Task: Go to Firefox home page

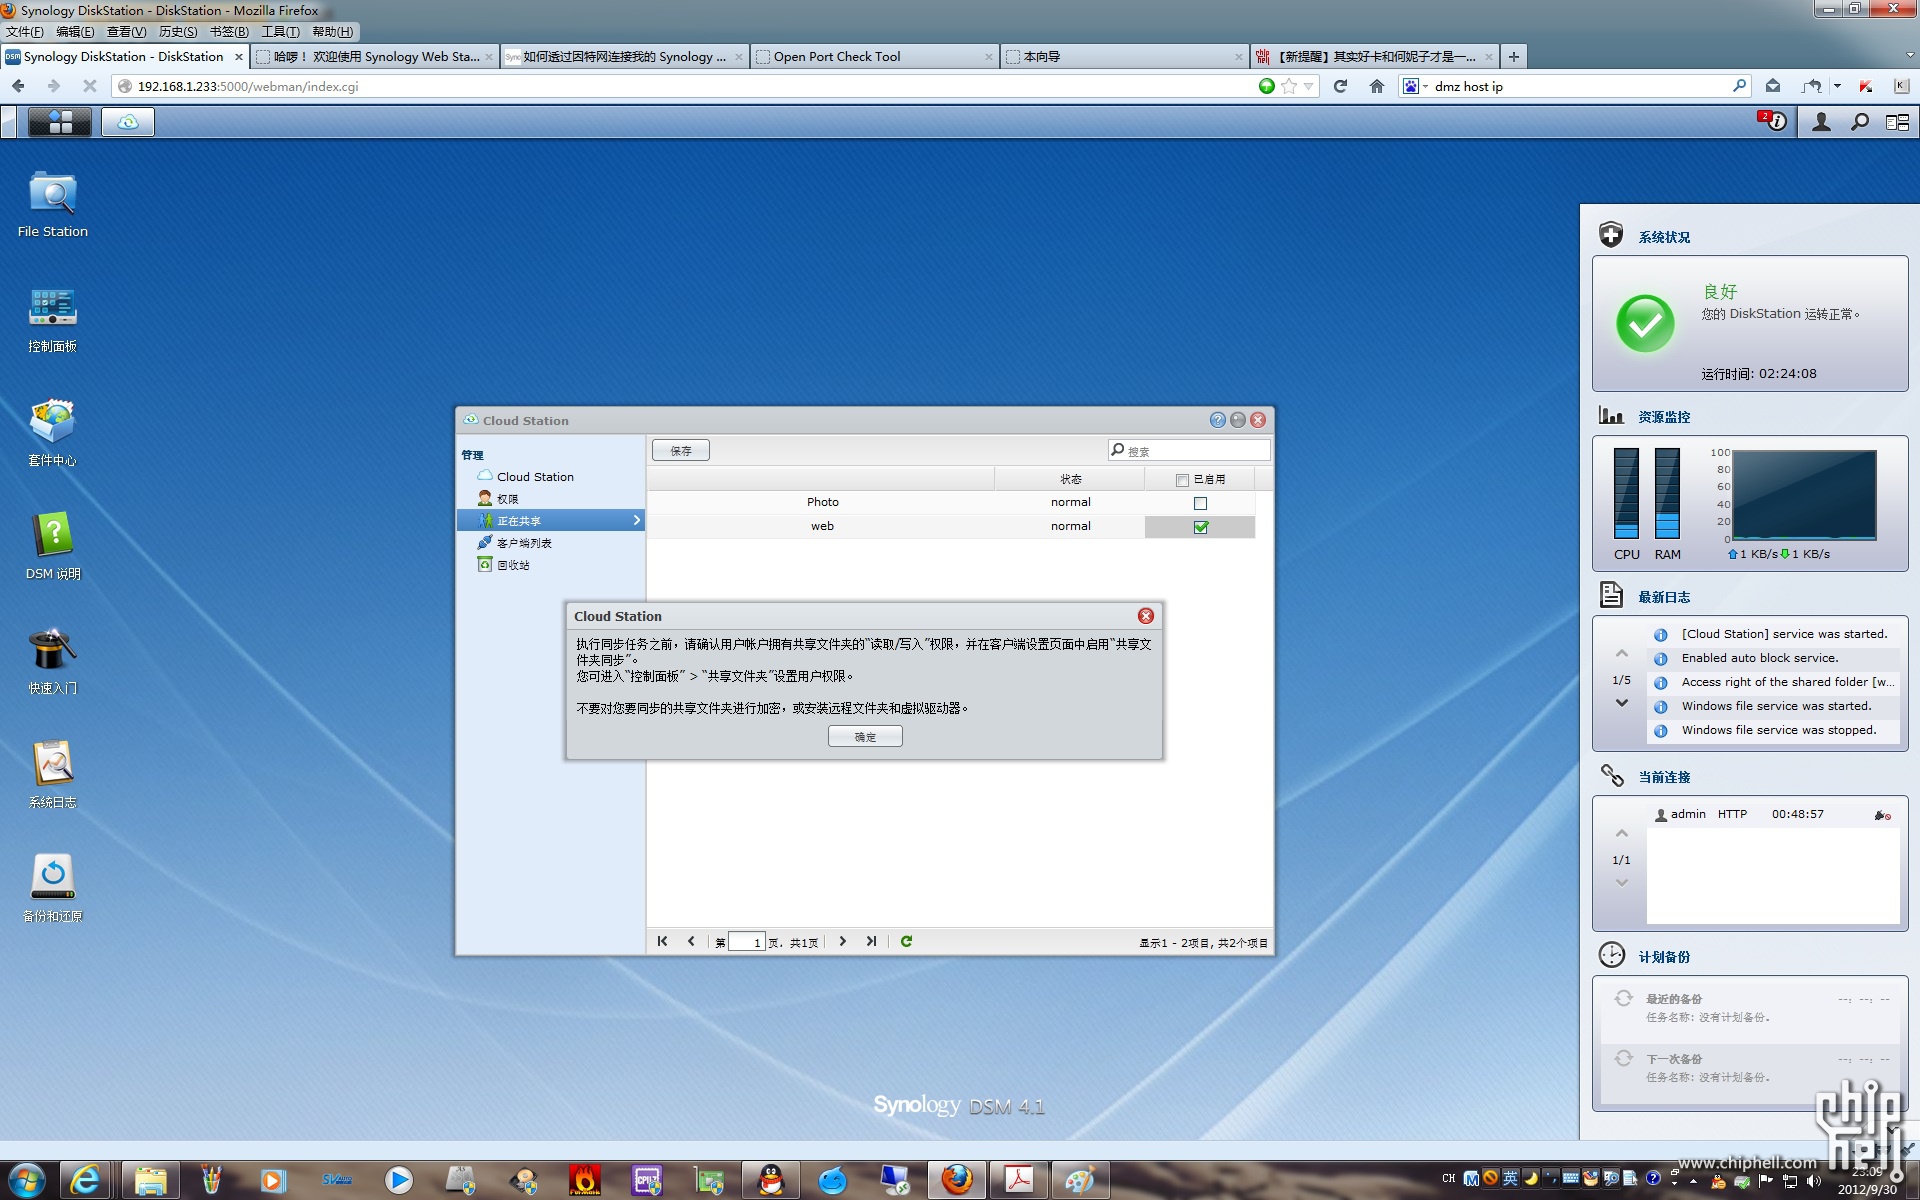Action: (1377, 86)
